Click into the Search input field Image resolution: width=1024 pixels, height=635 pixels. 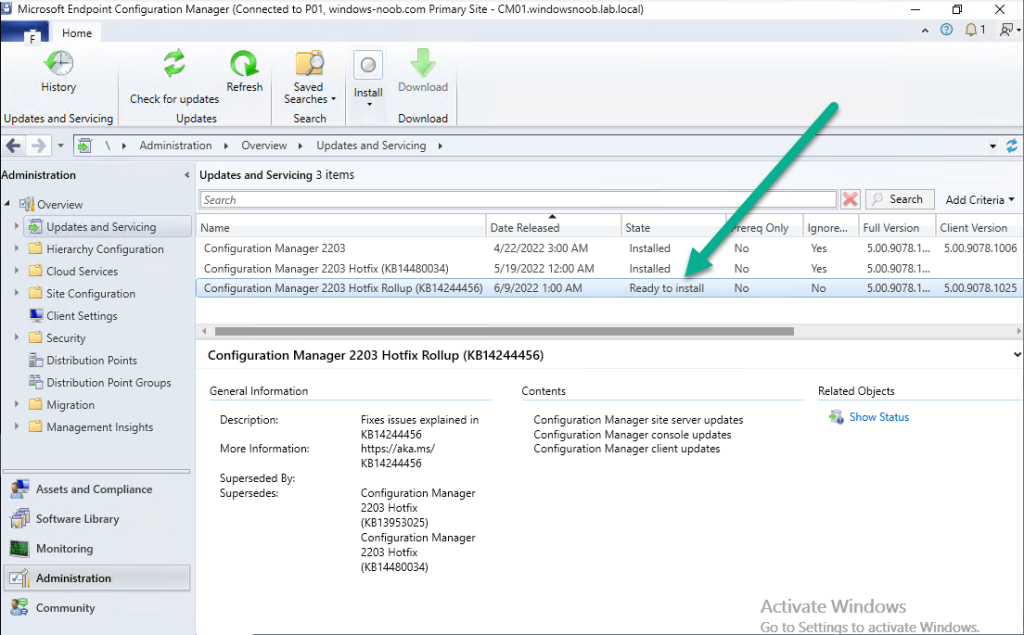click(x=518, y=200)
